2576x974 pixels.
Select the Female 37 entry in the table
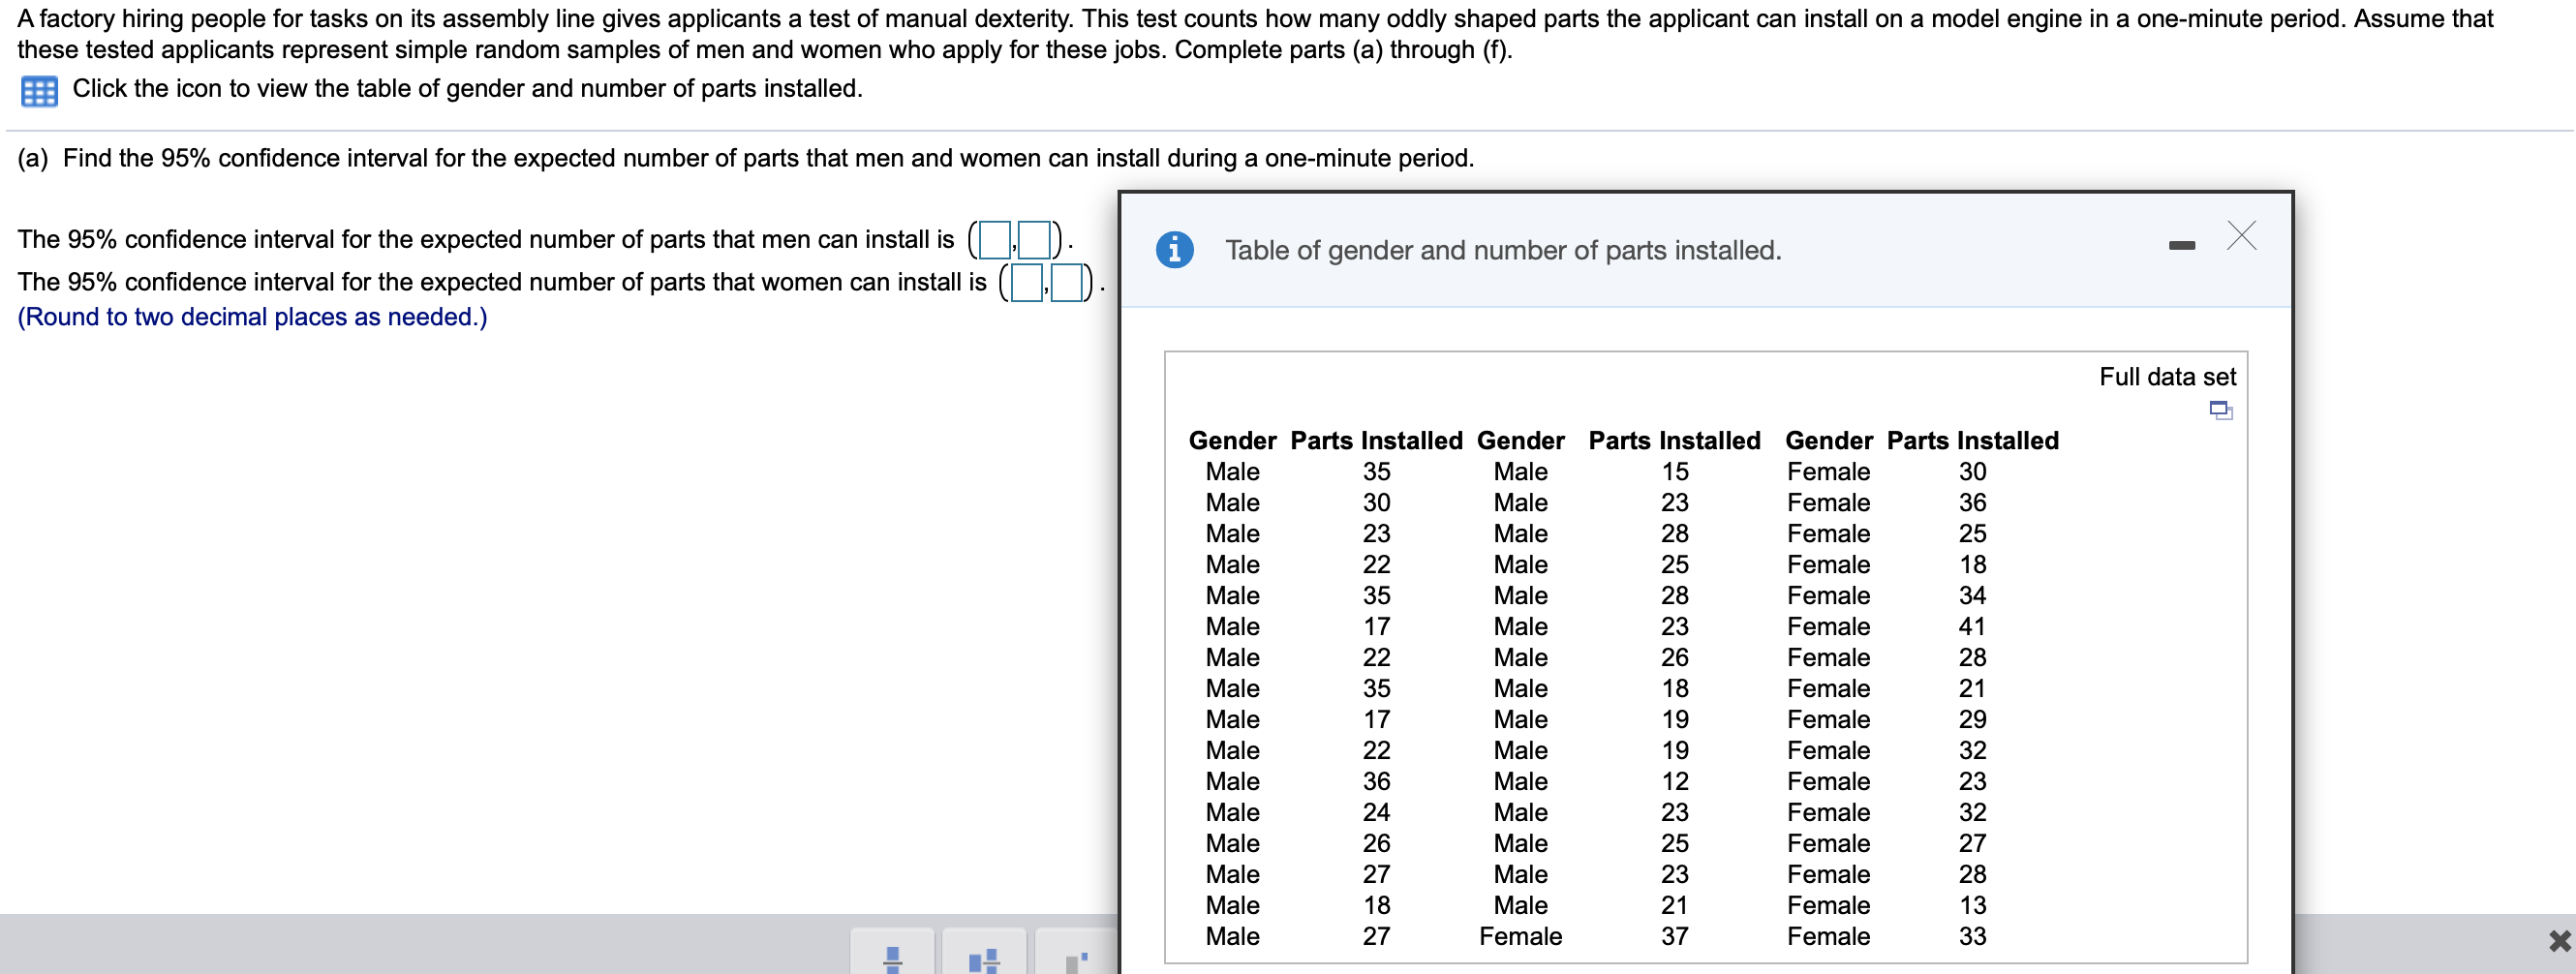pyautogui.click(x=1675, y=936)
